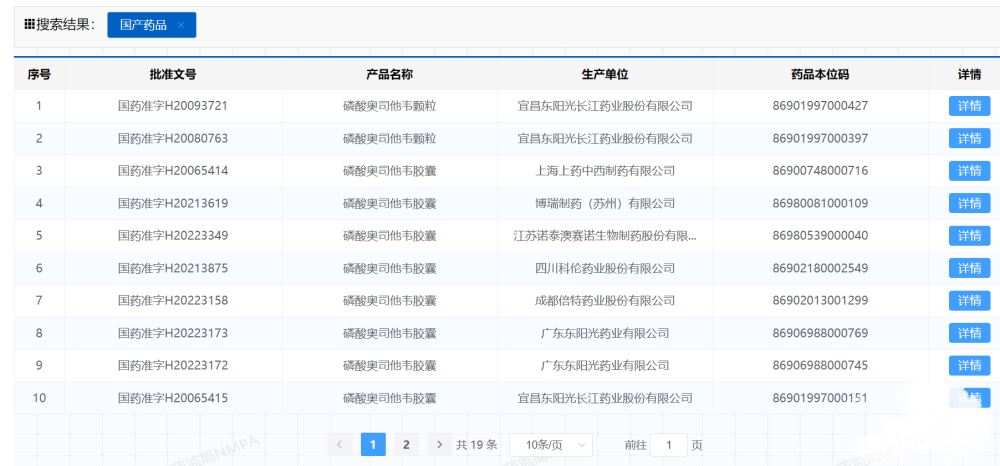Viewport: 1000px width, 466px height.
Task: Remove the 国产药品 filter tag
Action: pyautogui.click(x=180, y=25)
